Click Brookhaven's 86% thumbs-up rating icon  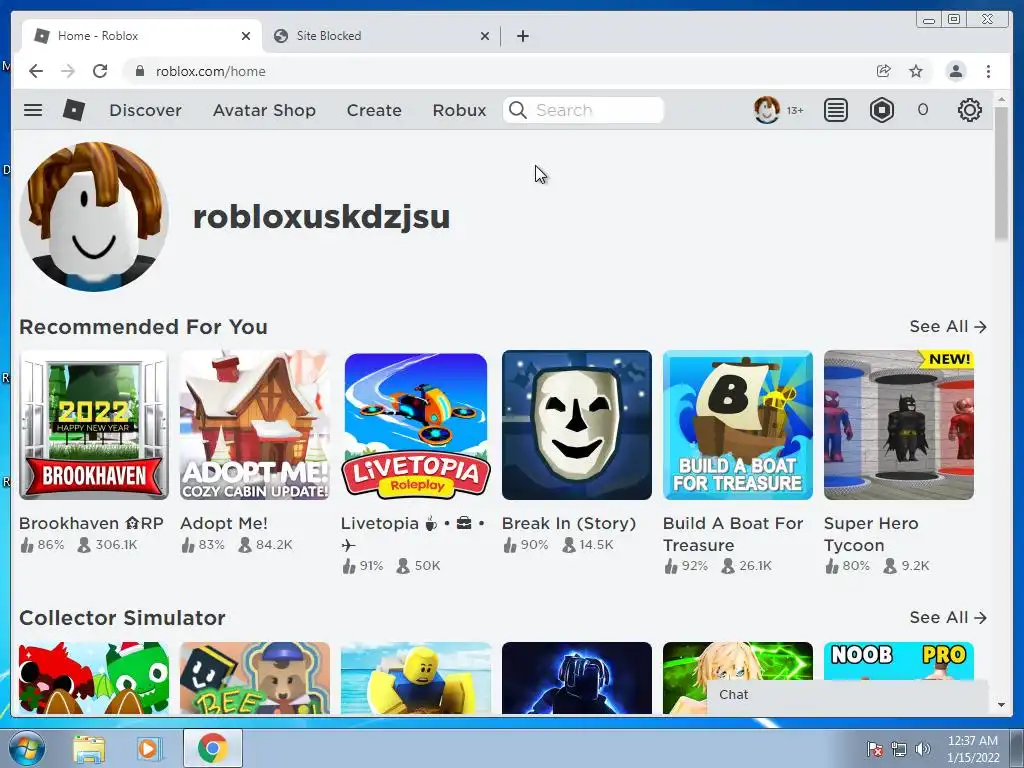click(27, 545)
